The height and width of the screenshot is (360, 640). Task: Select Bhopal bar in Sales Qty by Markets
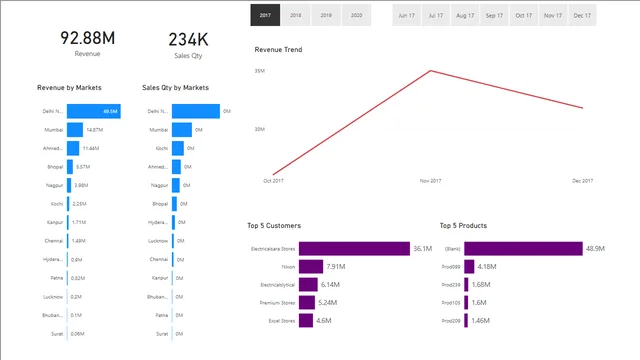pos(174,204)
